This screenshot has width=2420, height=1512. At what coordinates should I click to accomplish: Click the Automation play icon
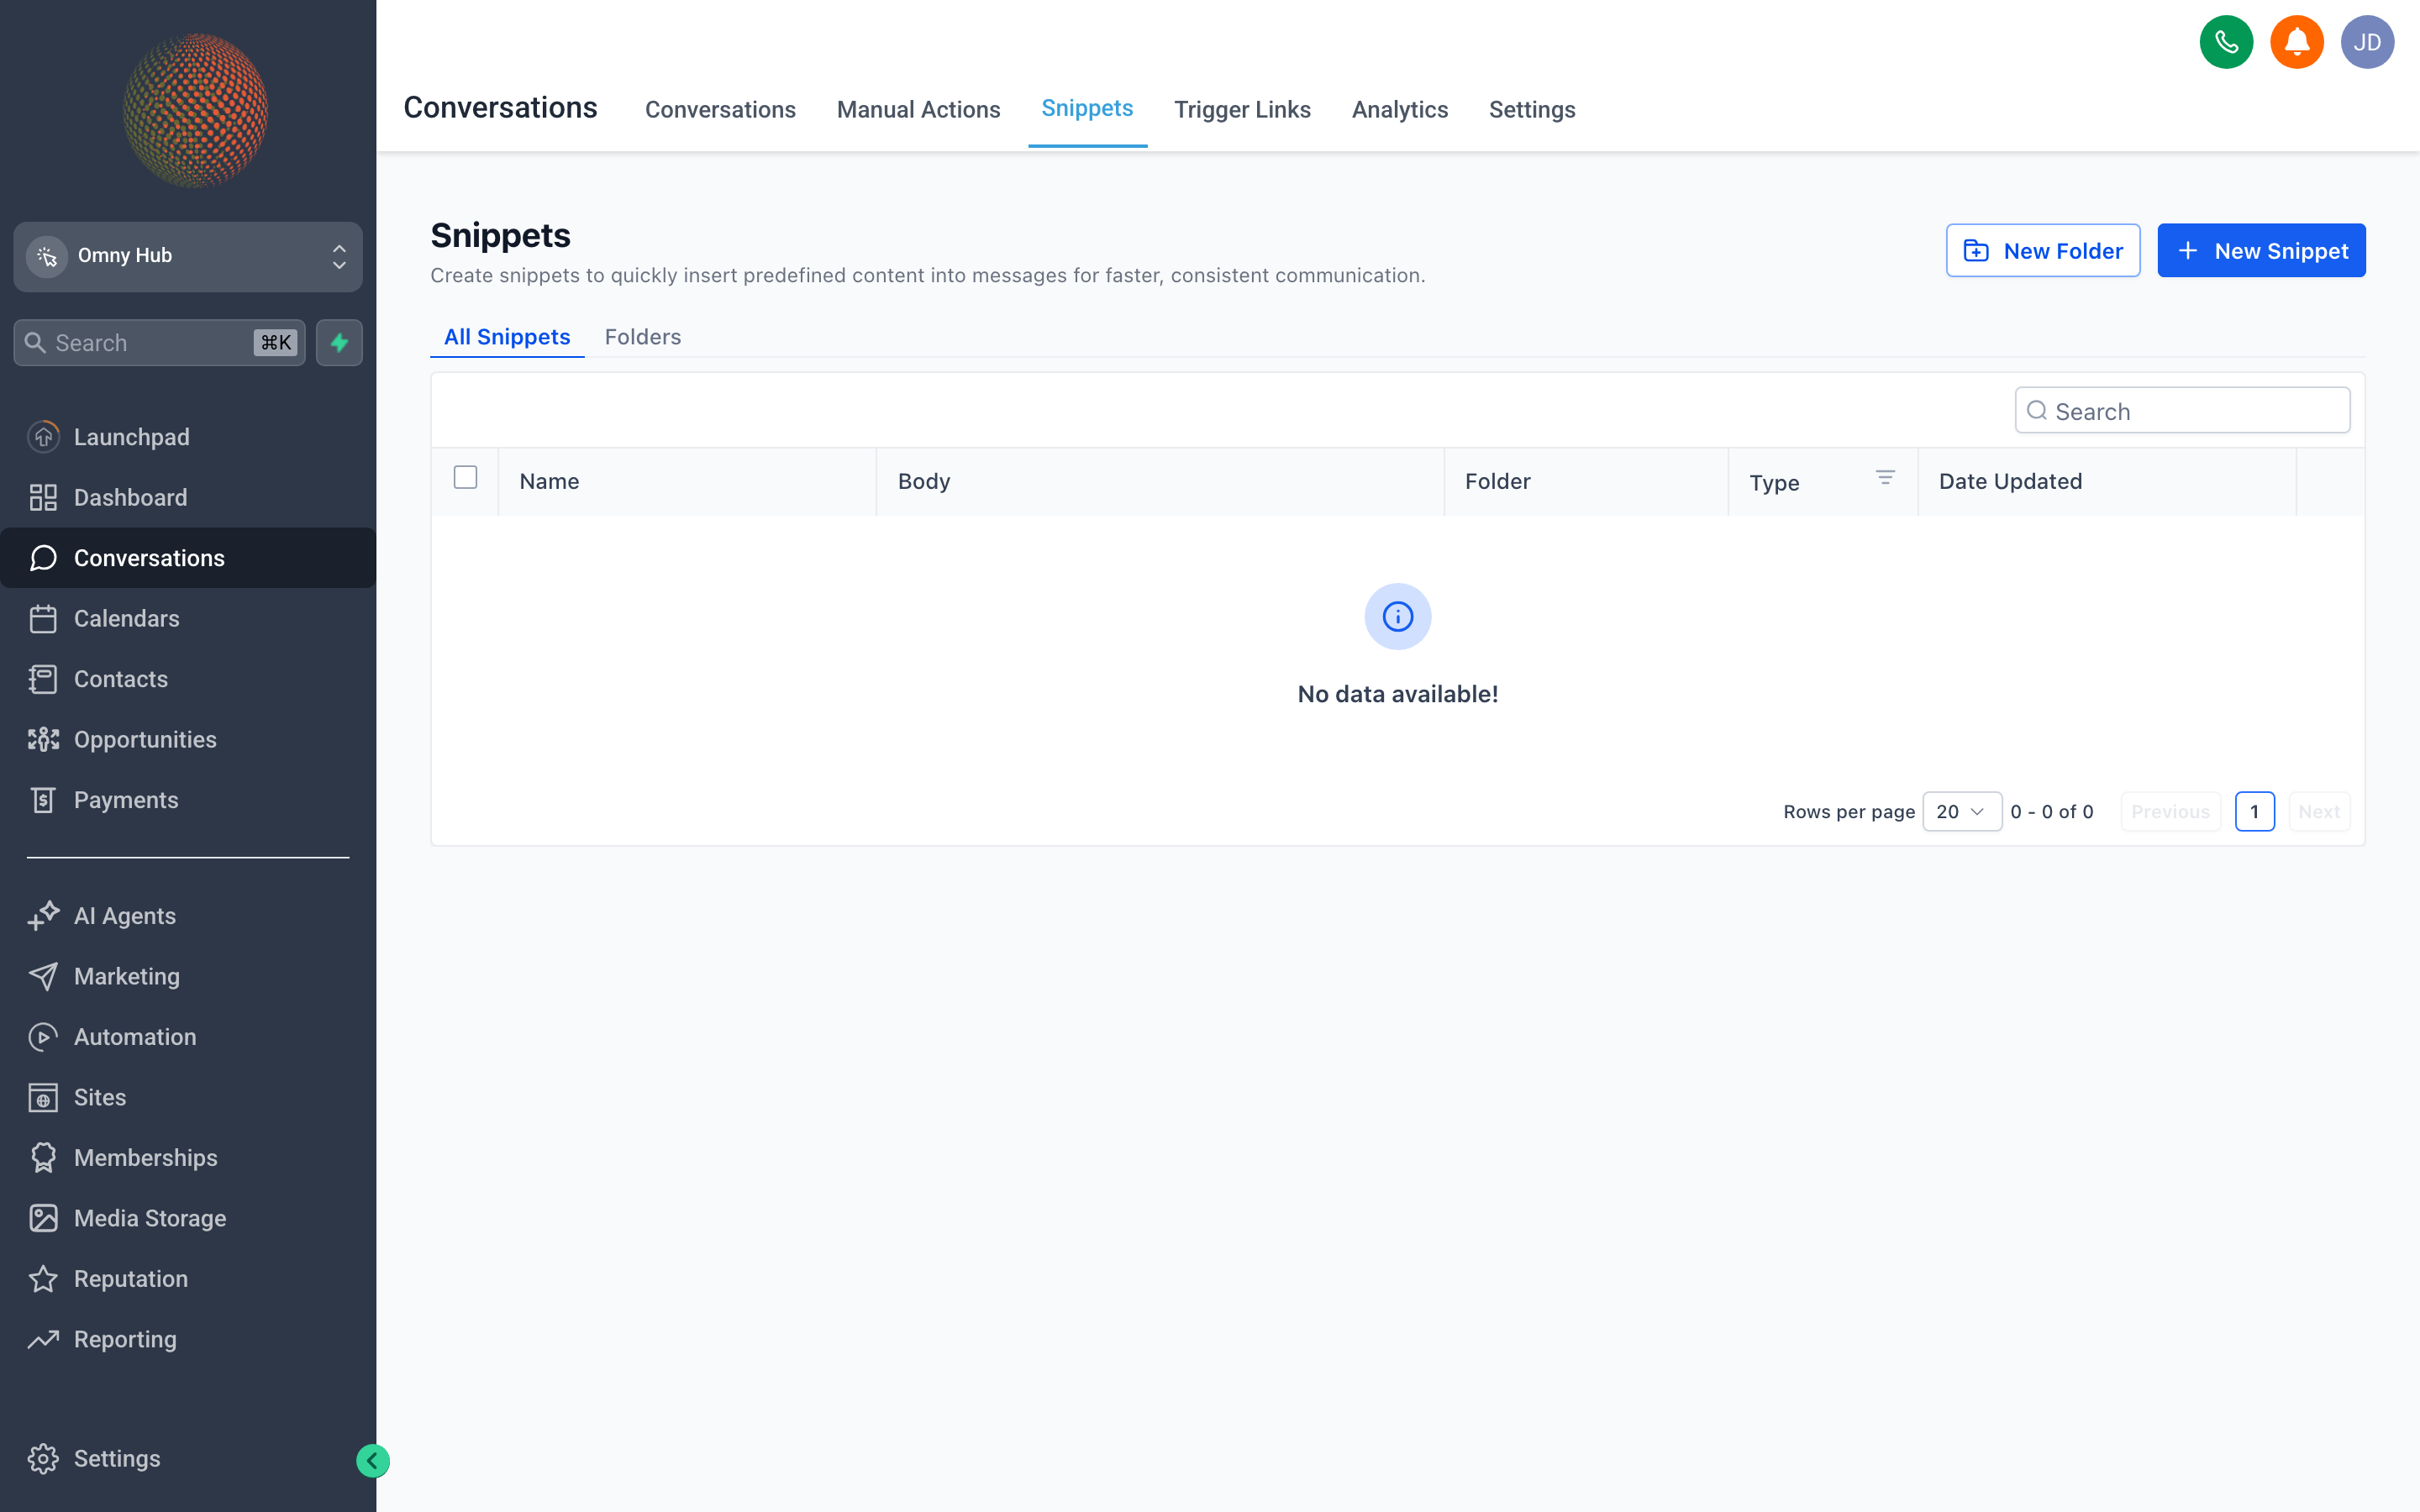click(x=43, y=1037)
